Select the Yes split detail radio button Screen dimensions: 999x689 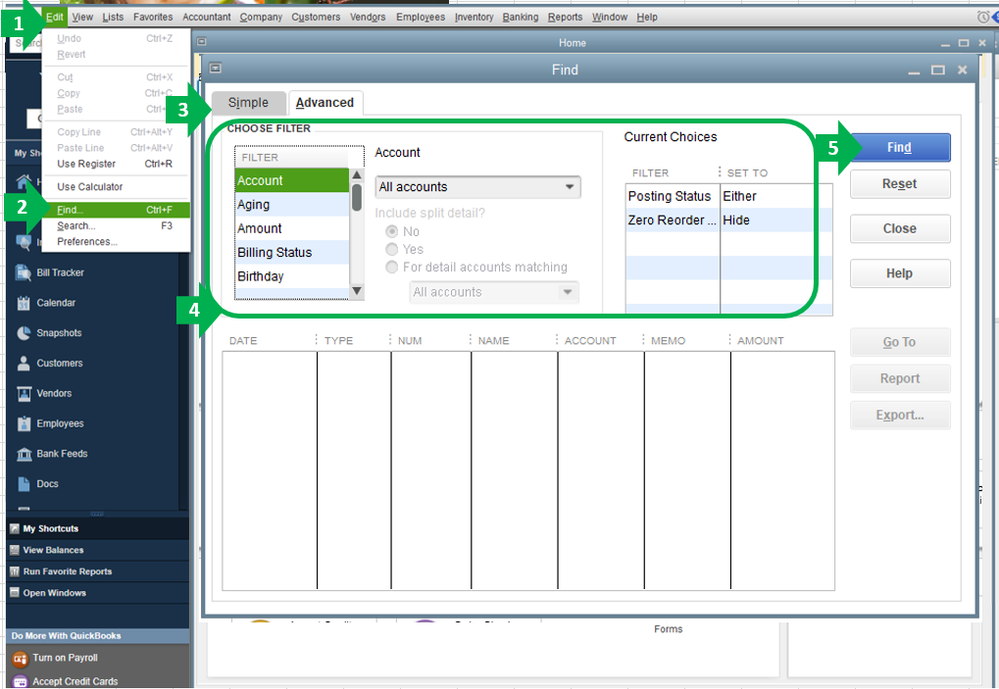point(392,249)
